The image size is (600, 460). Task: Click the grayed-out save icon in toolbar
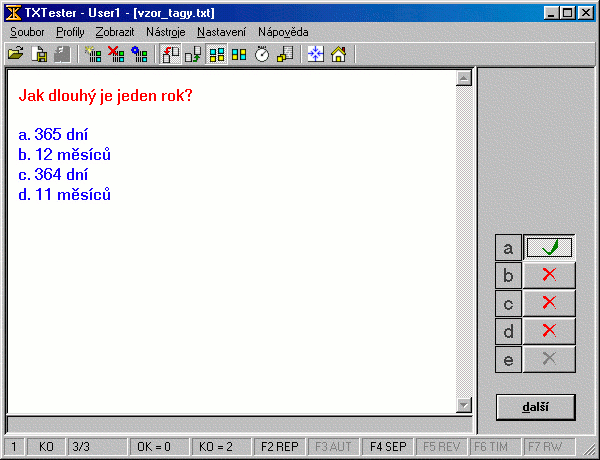tap(62, 54)
